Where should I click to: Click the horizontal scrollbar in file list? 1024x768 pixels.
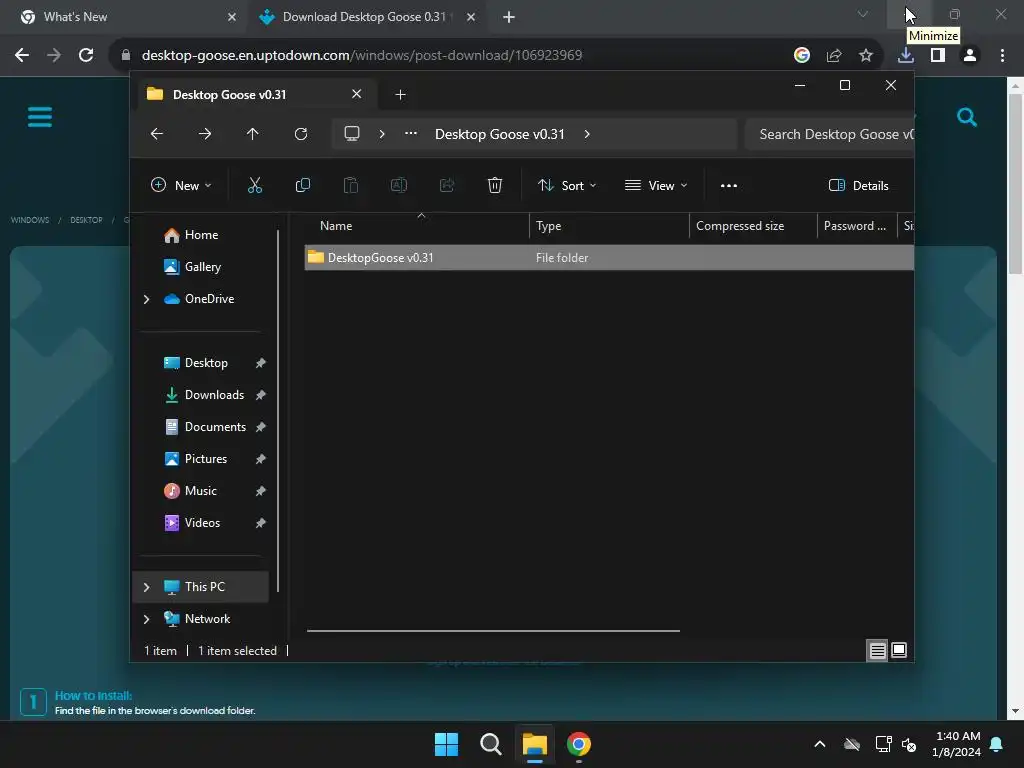pos(493,631)
